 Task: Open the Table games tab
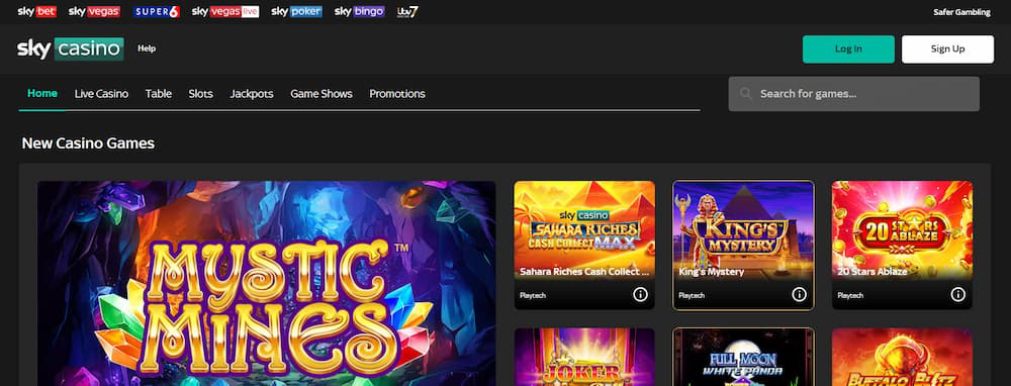coord(159,93)
